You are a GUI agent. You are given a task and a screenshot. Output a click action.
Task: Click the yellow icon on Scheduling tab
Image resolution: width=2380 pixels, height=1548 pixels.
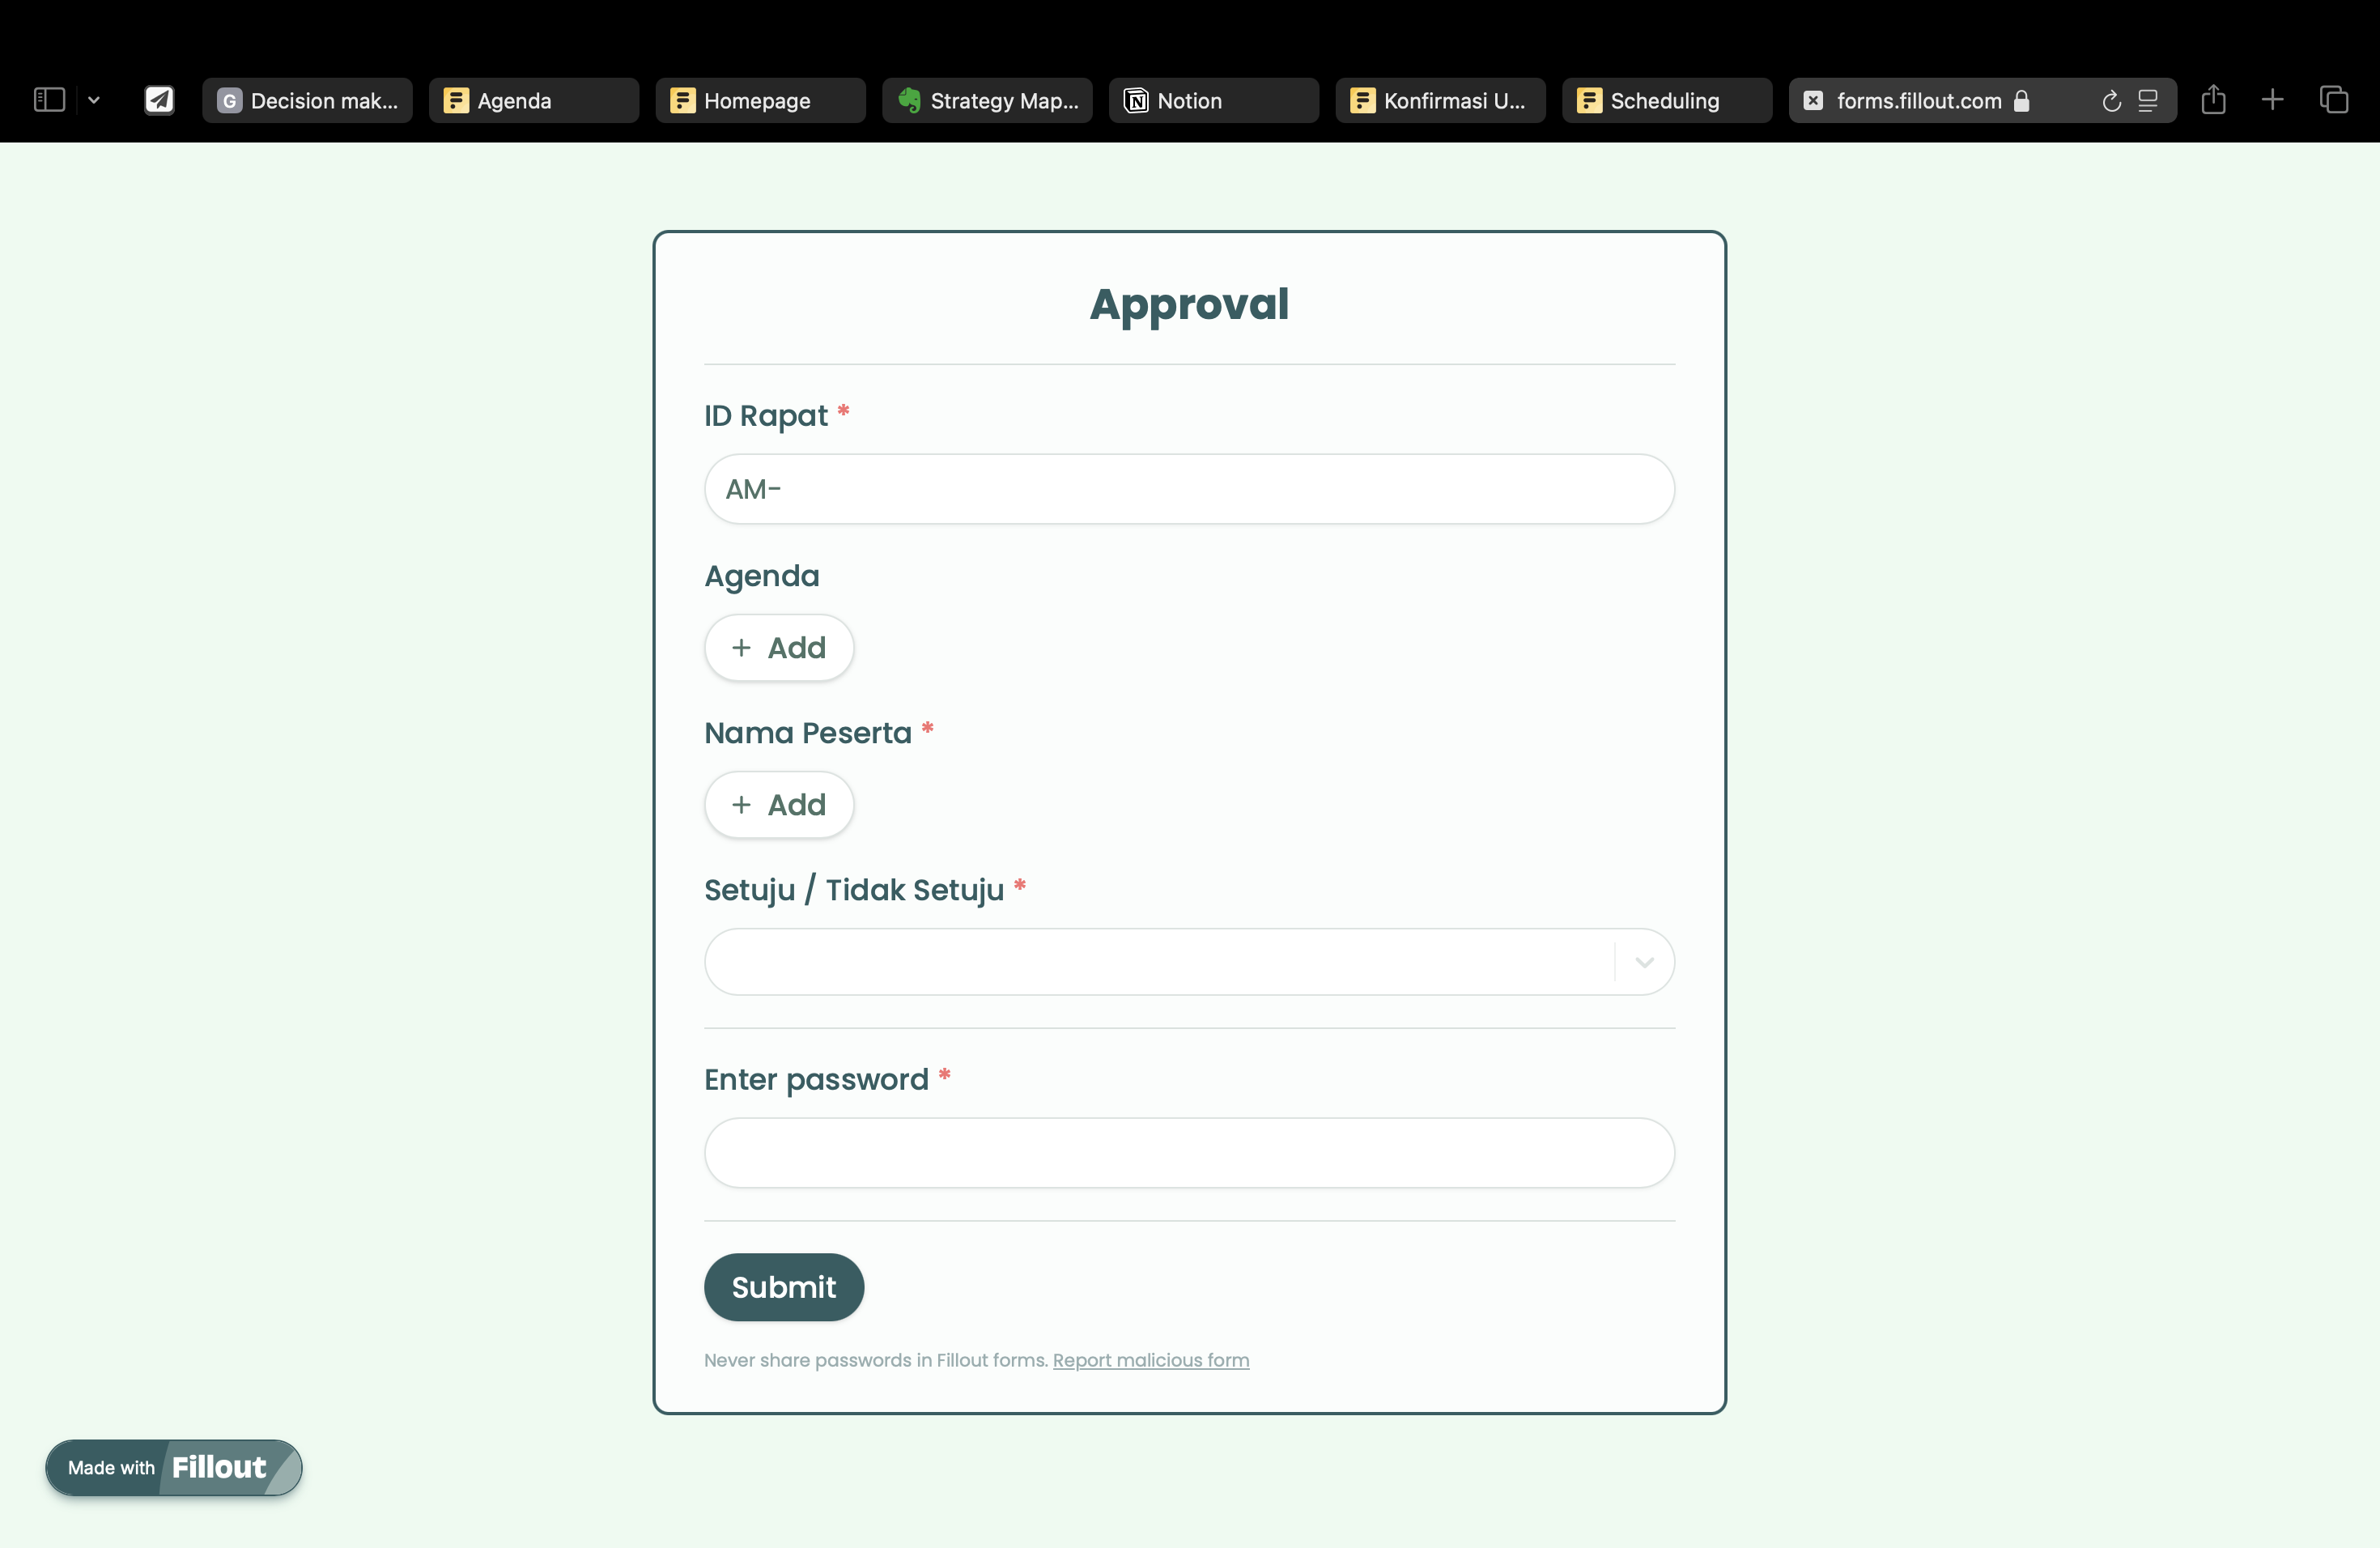tap(1589, 100)
